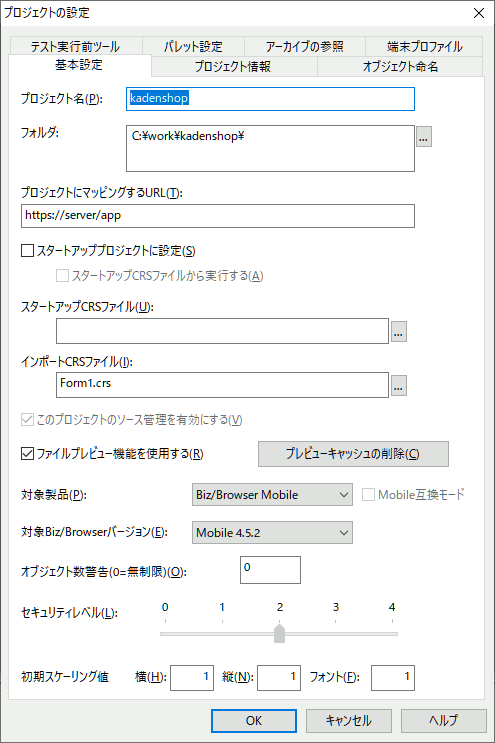This screenshot has width=495, height=743.
Task: Click プレビューキャッシュの削除 button
Action: click(353, 454)
